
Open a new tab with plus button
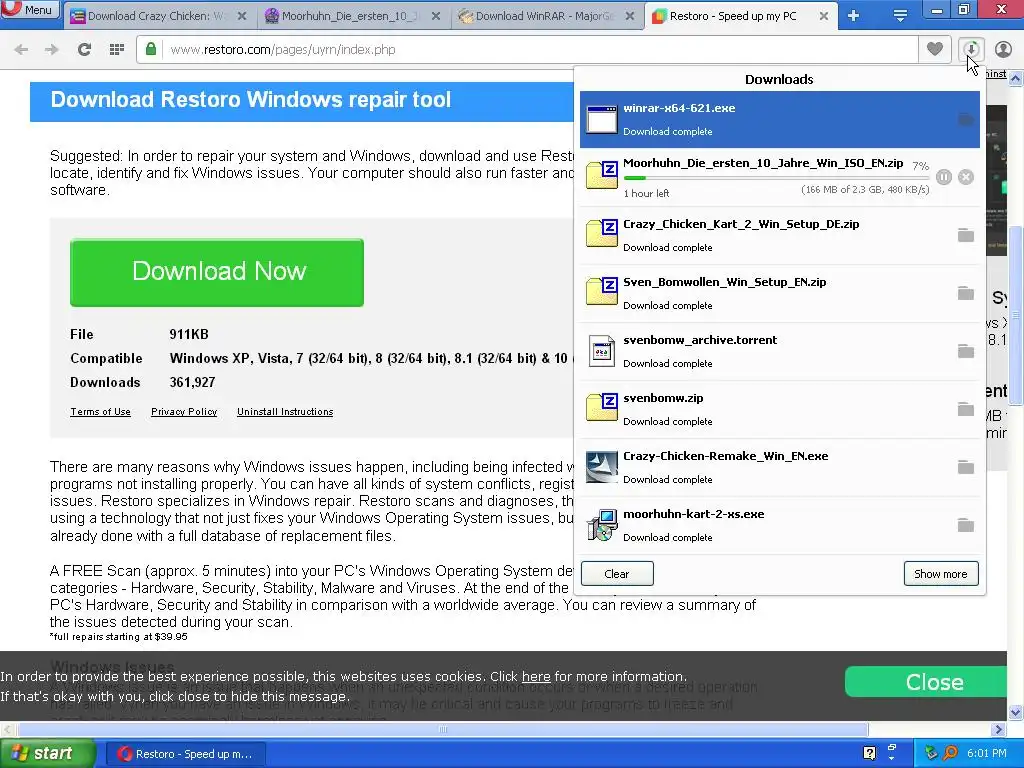(854, 16)
